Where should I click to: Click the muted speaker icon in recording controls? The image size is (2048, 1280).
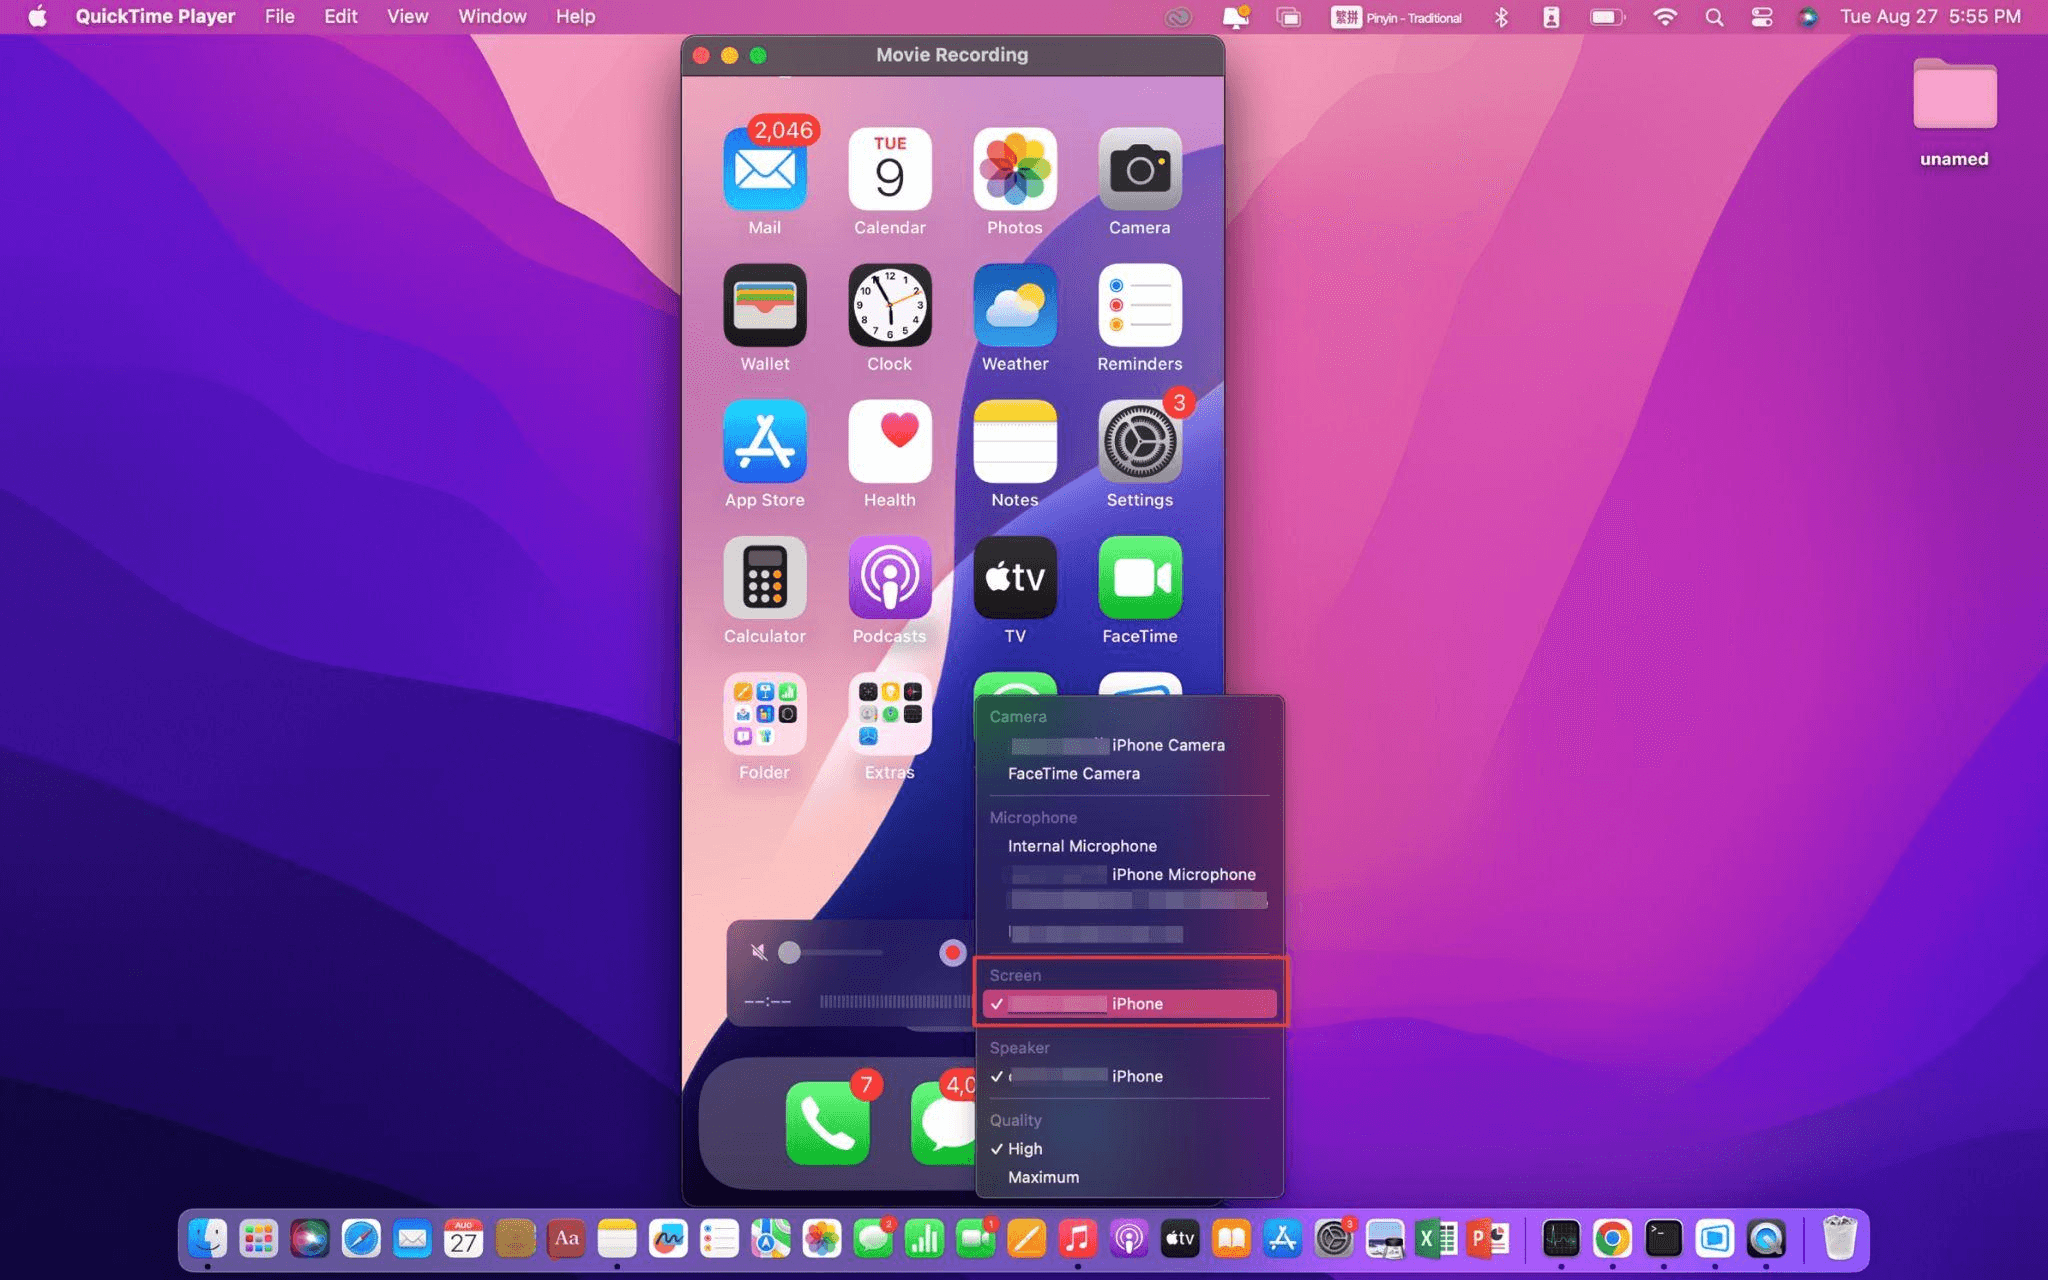click(x=759, y=952)
